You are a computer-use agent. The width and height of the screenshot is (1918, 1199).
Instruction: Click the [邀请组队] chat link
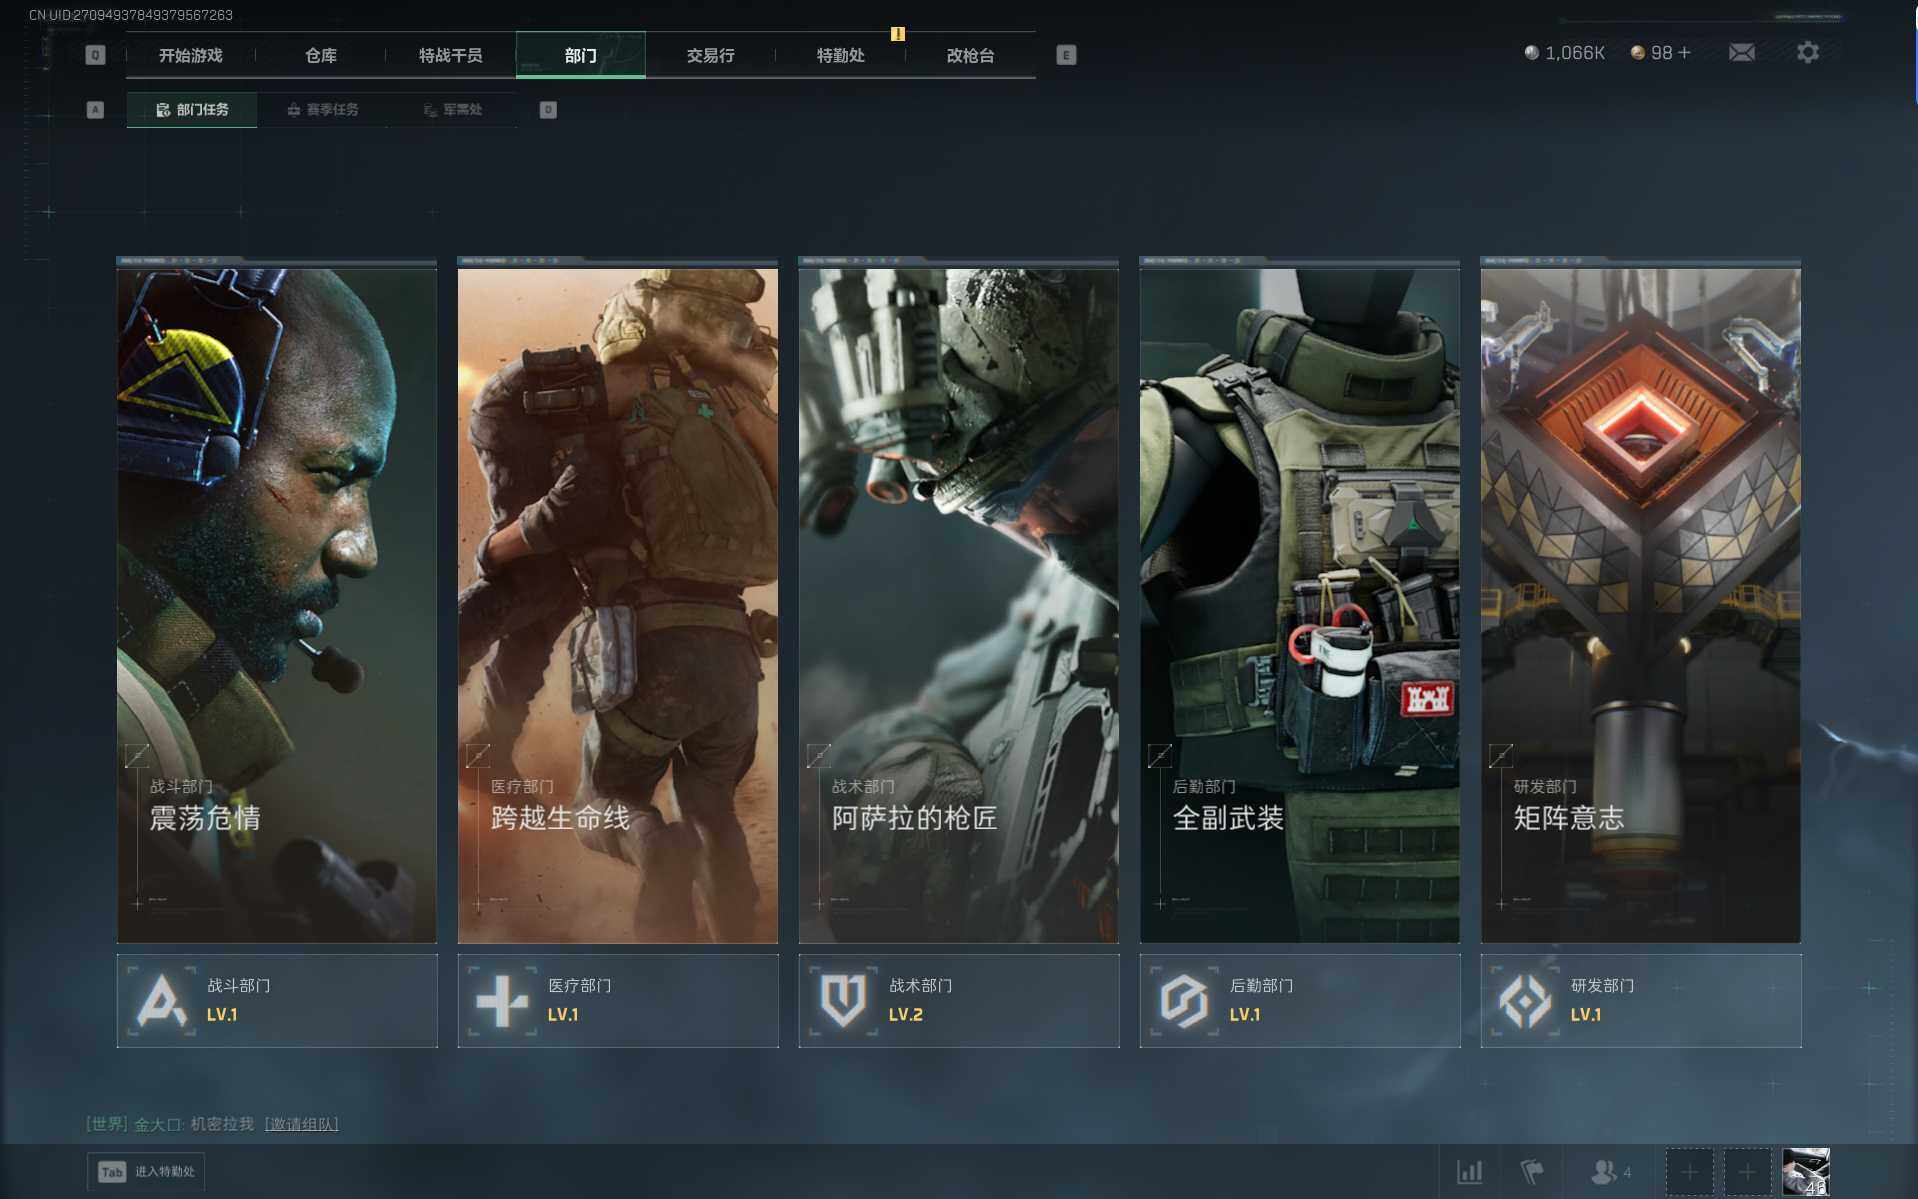pos(301,1124)
